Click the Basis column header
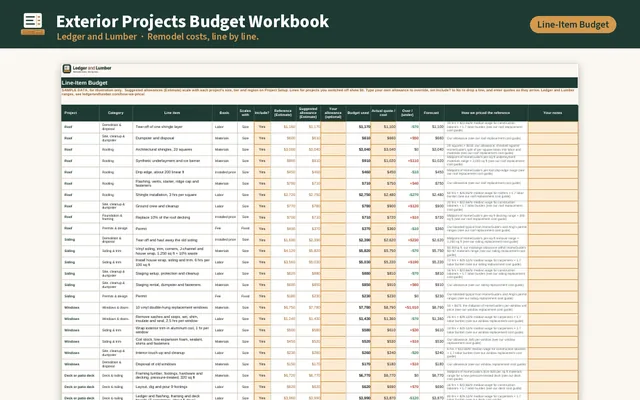Screen dimensions: 640x400 (224, 113)
